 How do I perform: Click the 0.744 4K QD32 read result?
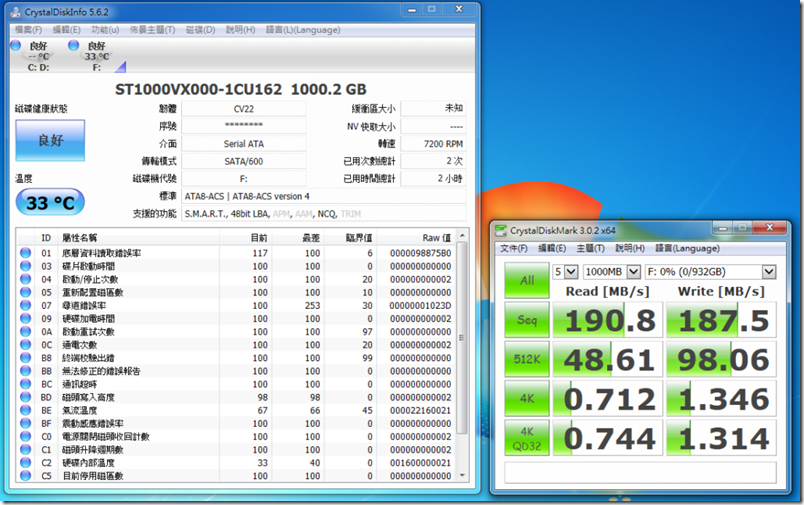click(608, 438)
